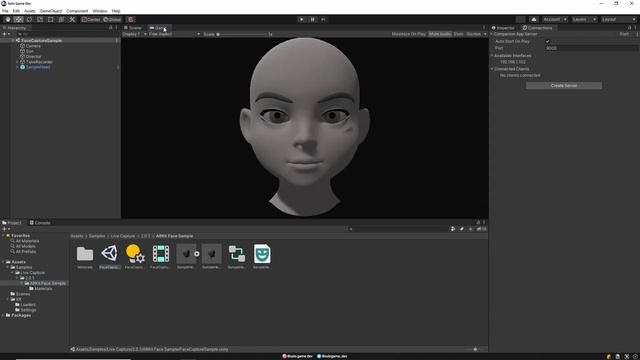Click the Create Server button
The width and height of the screenshot is (640, 360).
click(x=564, y=86)
